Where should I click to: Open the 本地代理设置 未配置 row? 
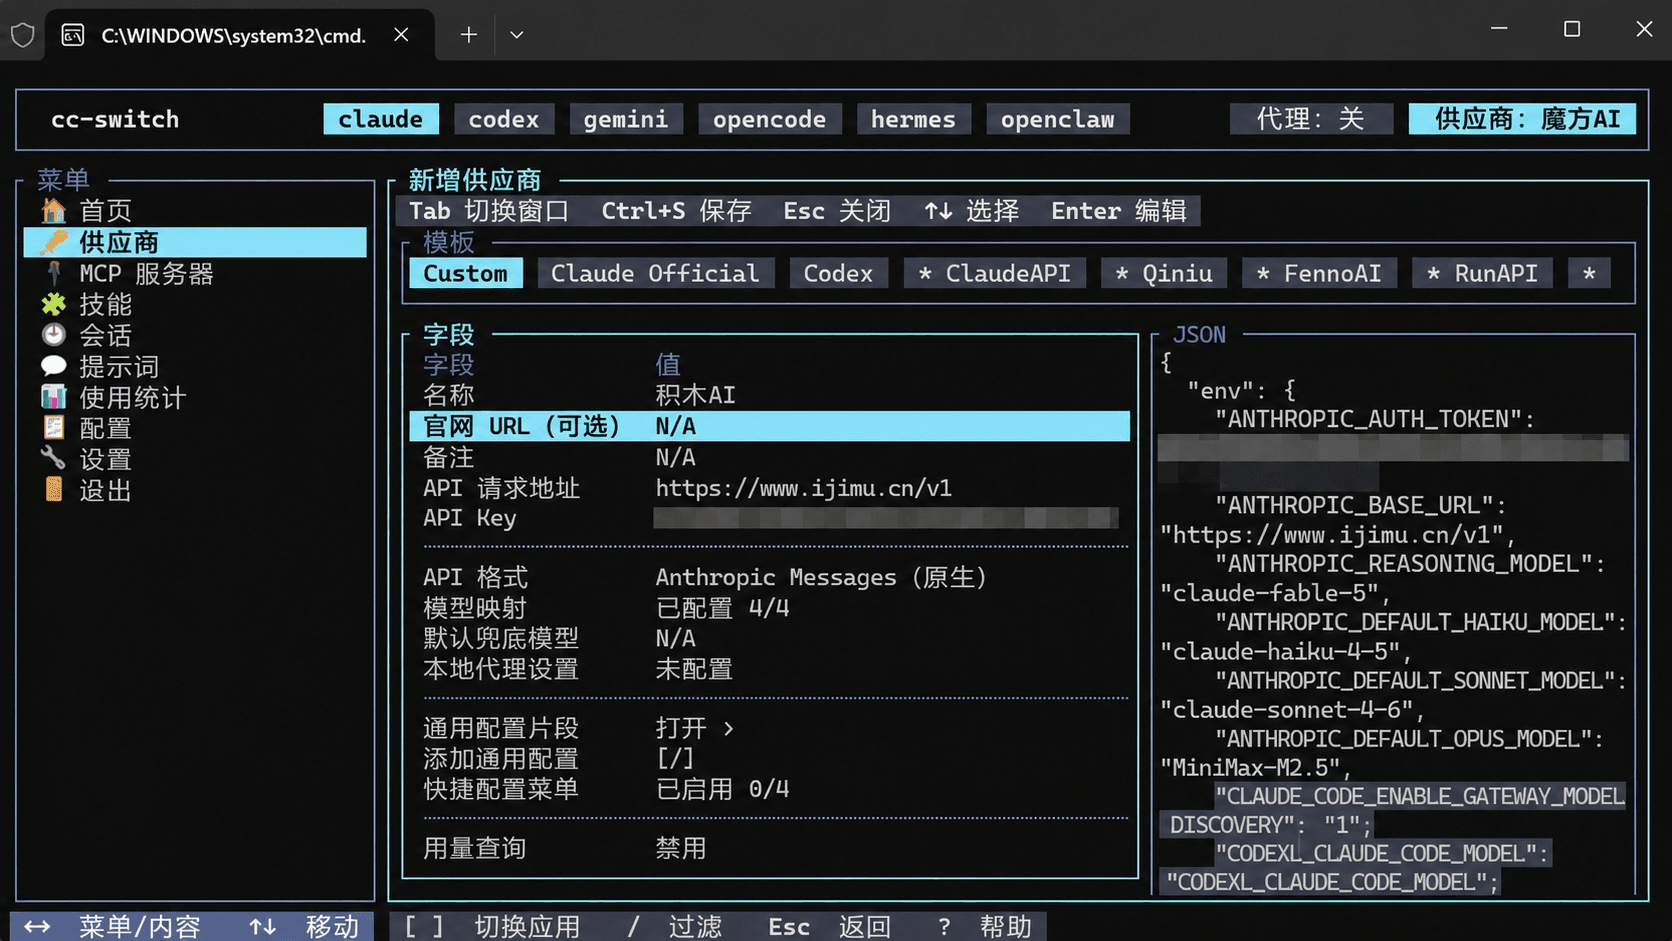tap(770, 669)
